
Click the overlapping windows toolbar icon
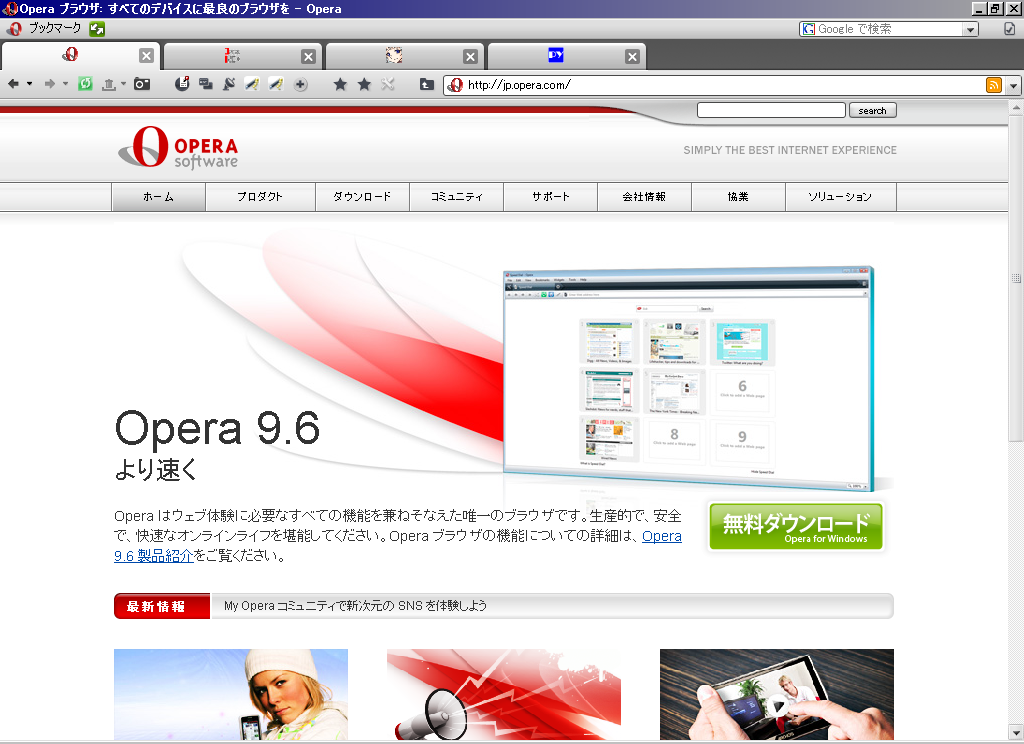(x=206, y=84)
